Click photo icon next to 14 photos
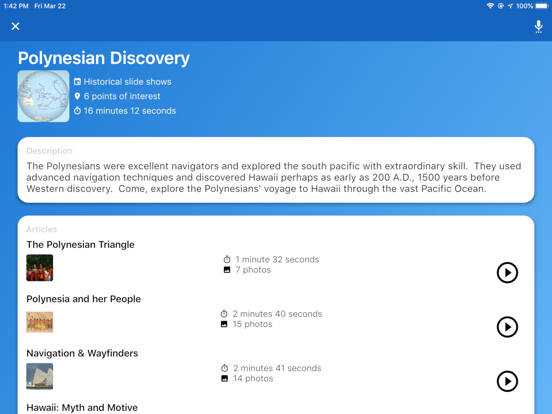552x414 pixels. pos(225,378)
